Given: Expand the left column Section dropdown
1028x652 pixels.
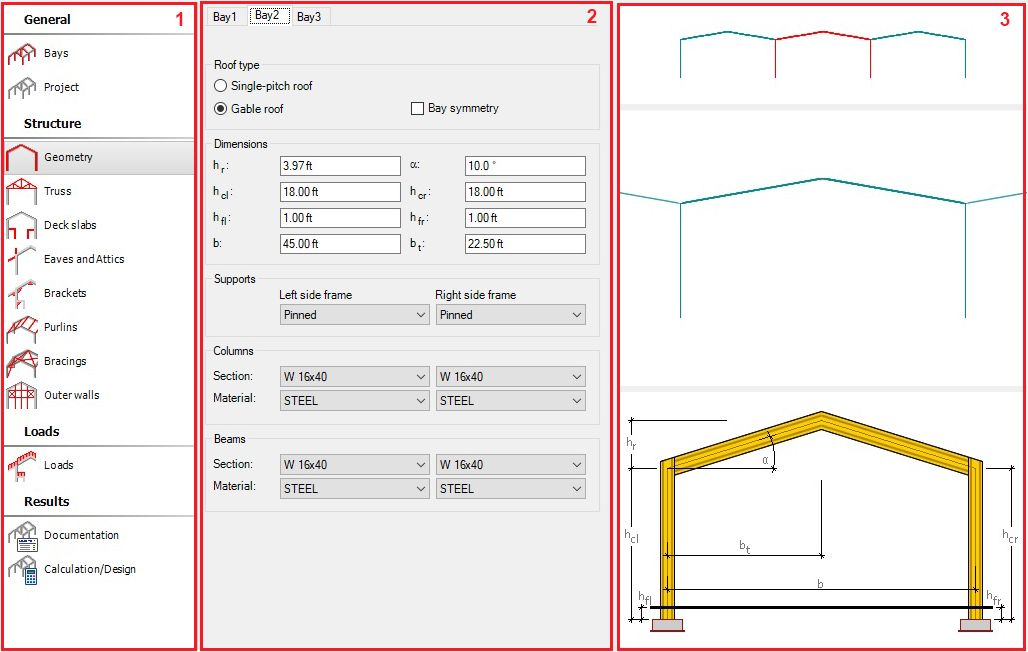Looking at the screenshot, I should tap(354, 377).
